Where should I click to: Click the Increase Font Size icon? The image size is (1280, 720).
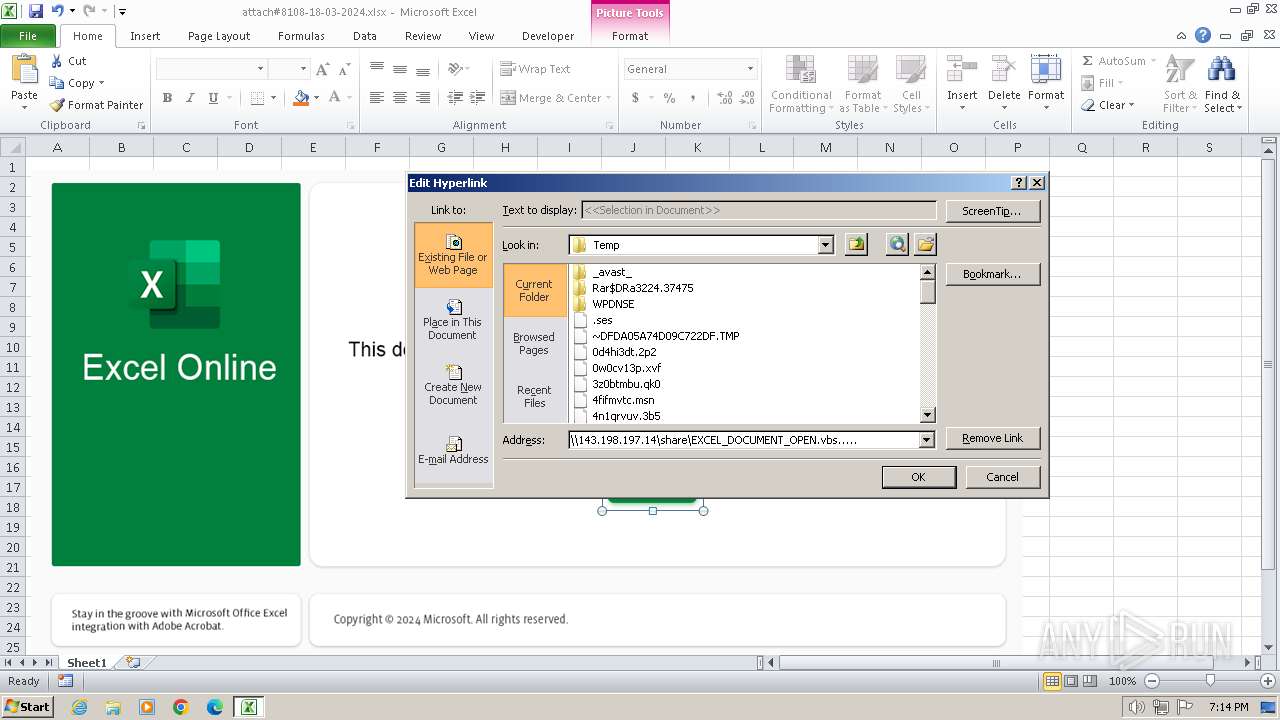coord(322,69)
